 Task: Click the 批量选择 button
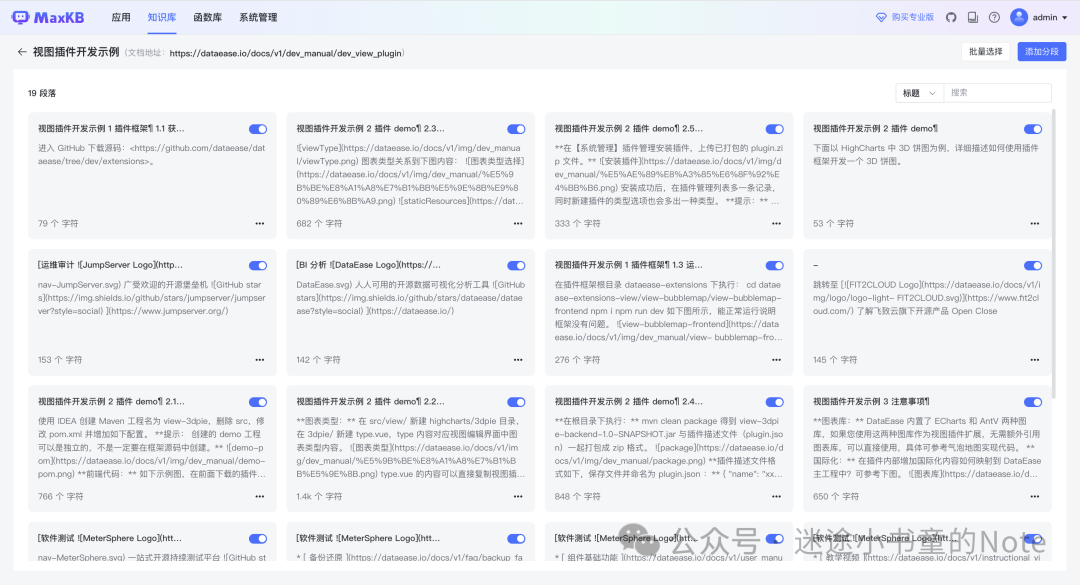point(986,52)
